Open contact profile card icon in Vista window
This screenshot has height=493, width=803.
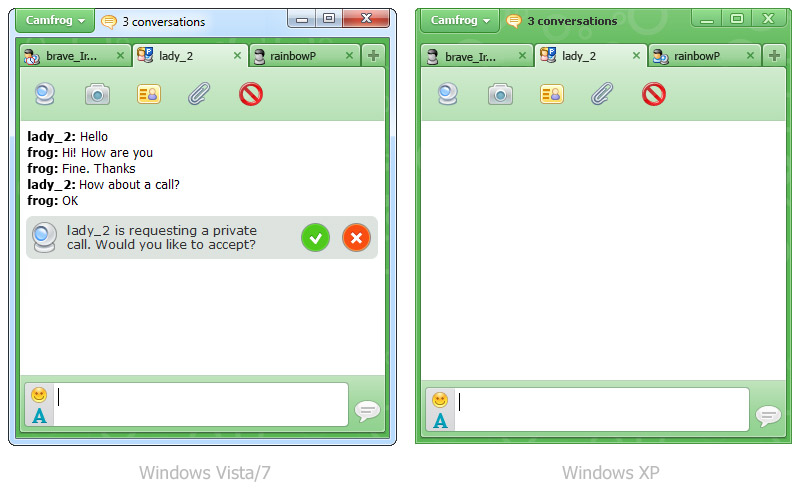(x=149, y=95)
